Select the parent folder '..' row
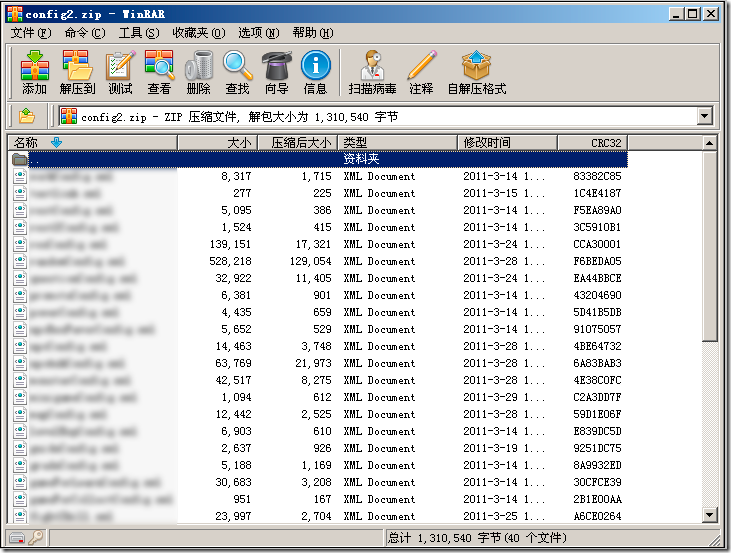Screen dimensions: 731x553 [x=318, y=159]
